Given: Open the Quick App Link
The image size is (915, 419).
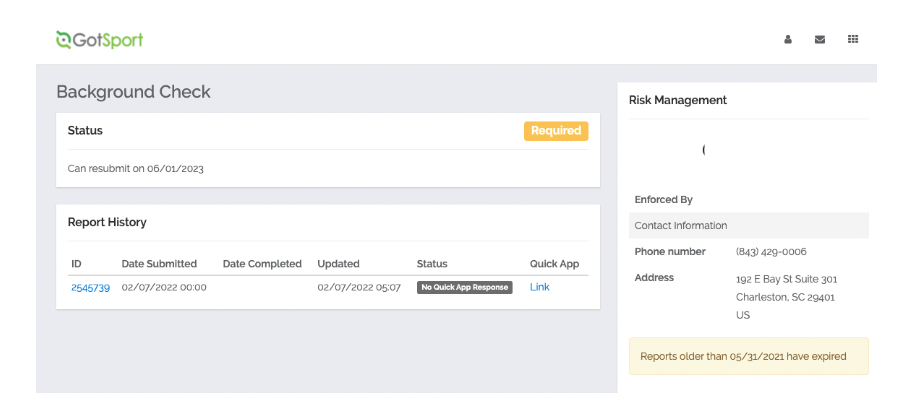Looking at the screenshot, I should [539, 287].
